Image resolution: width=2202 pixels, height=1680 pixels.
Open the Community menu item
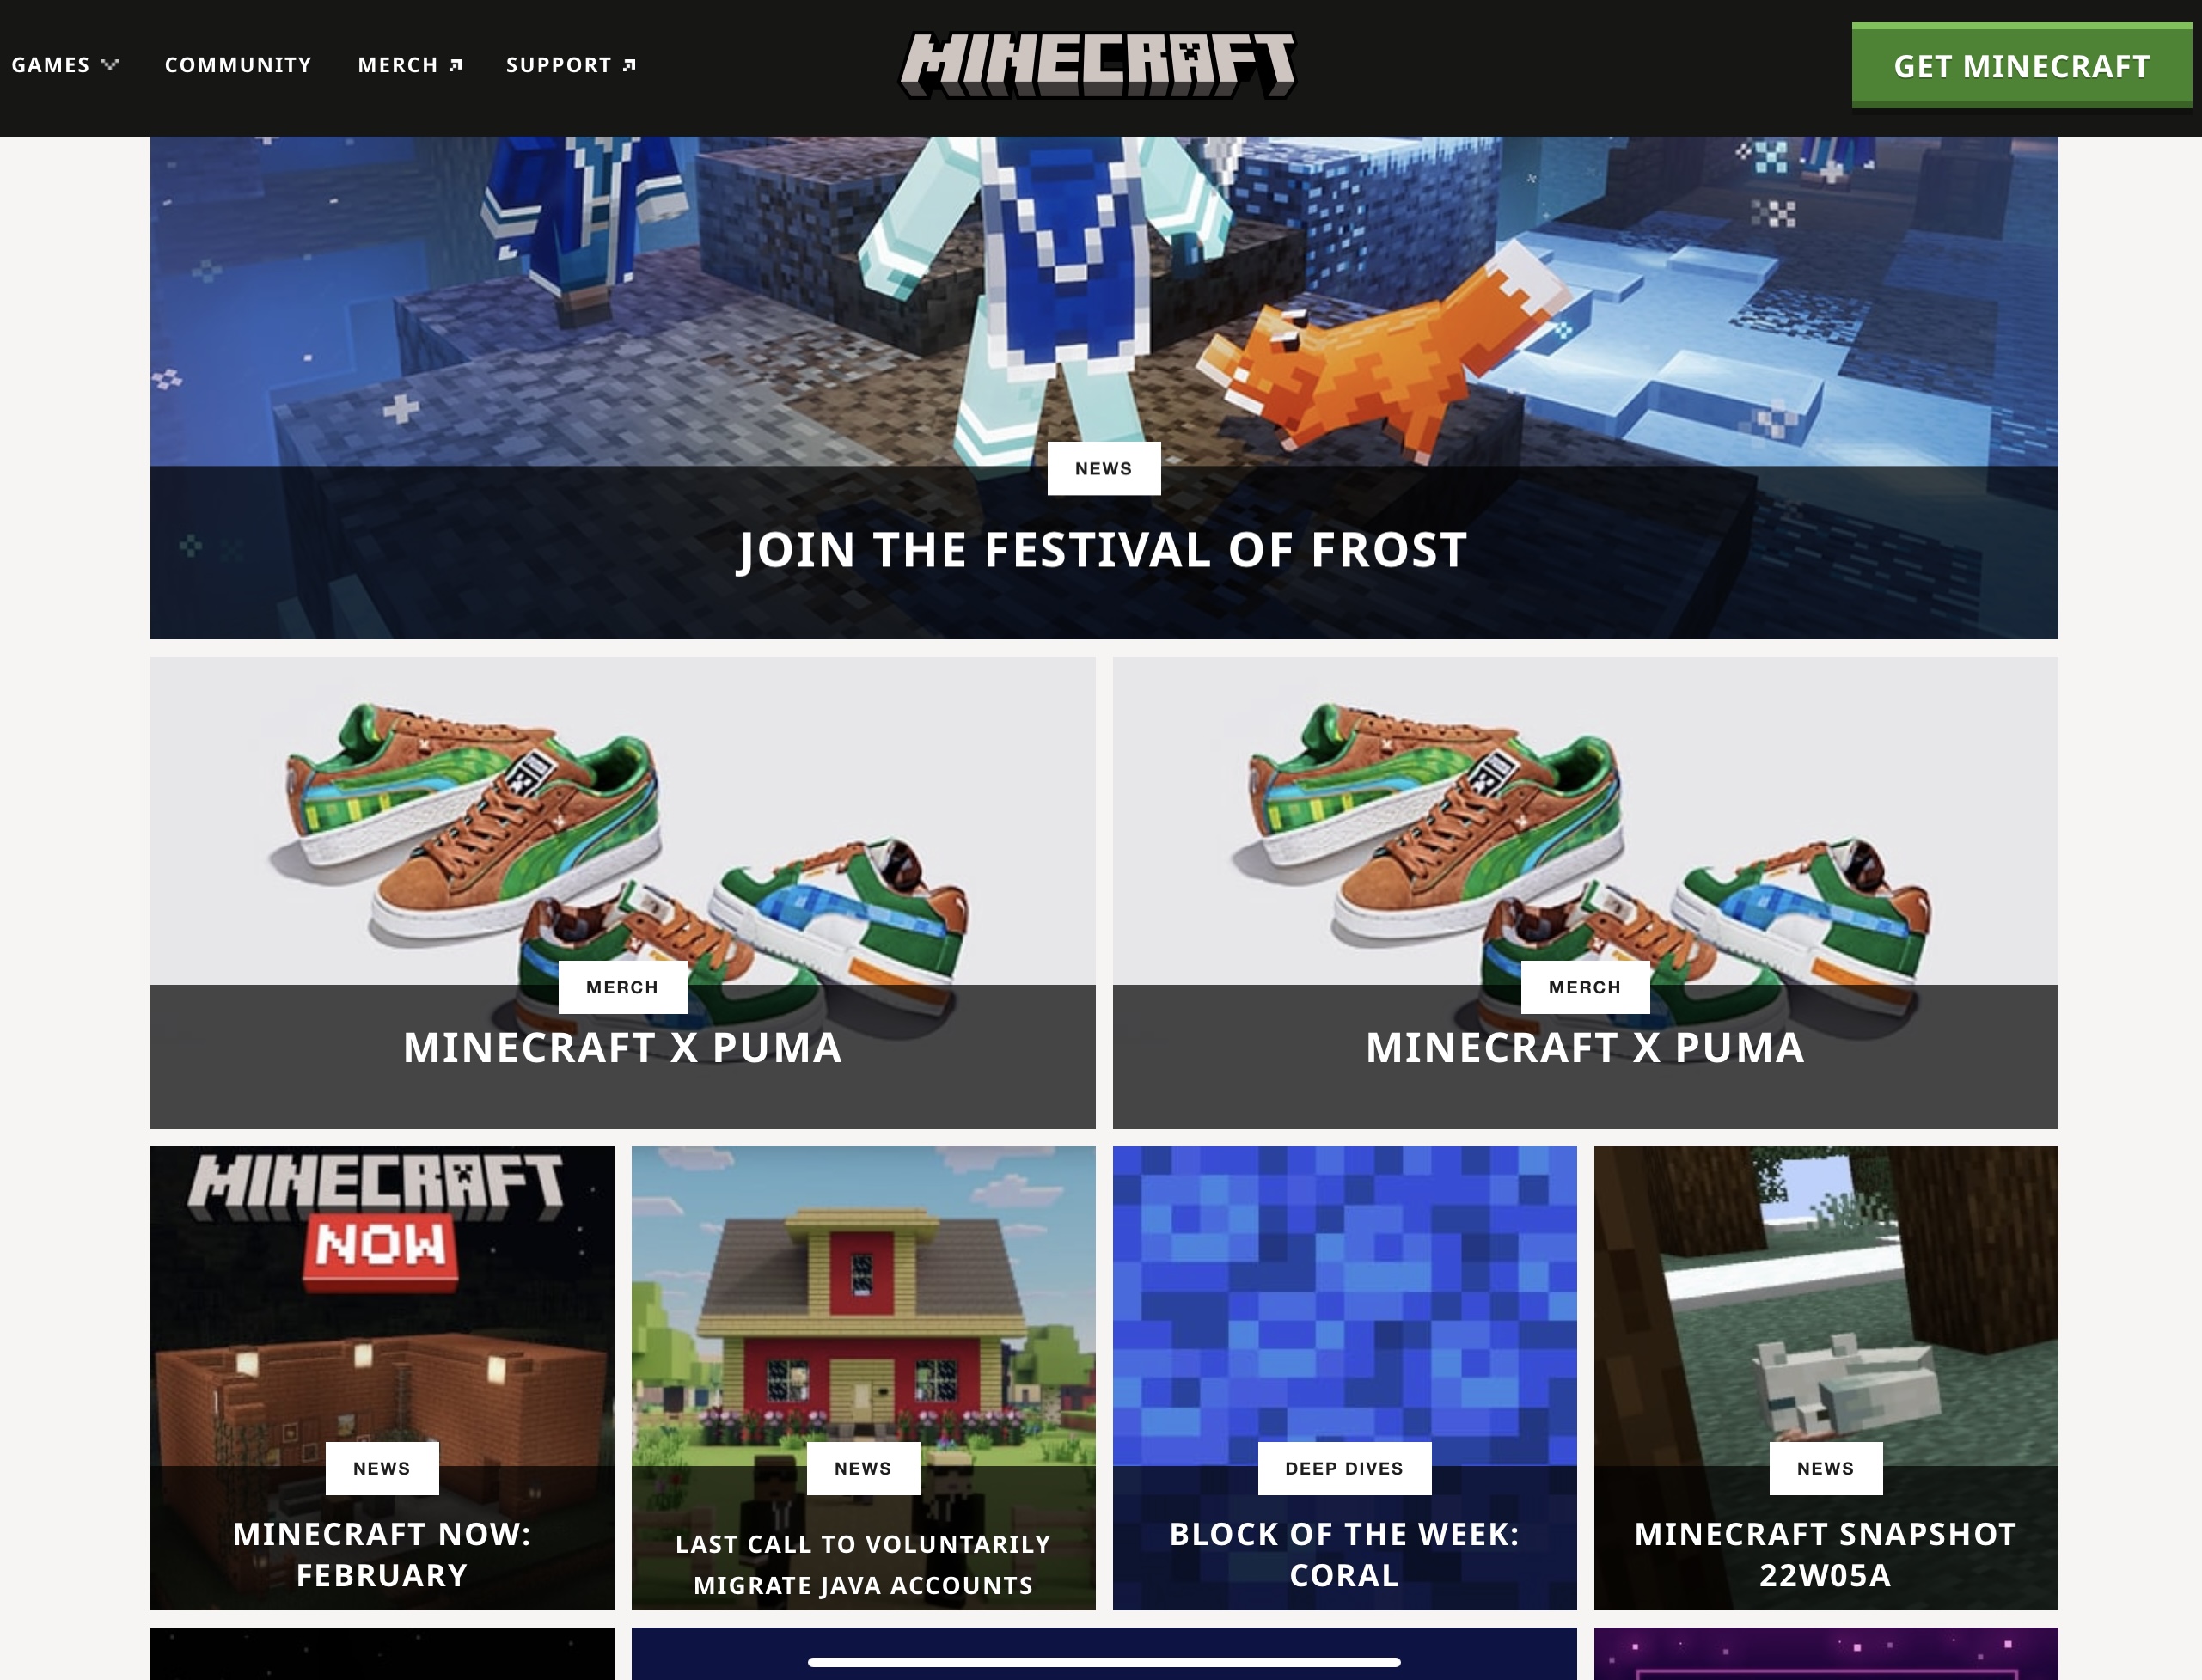tap(238, 65)
